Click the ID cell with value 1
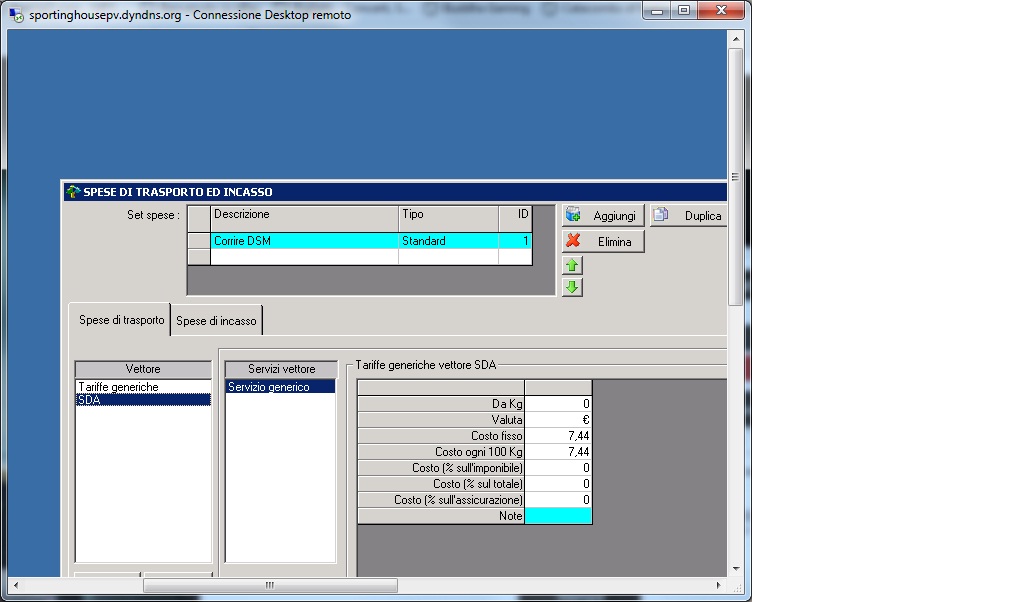This screenshot has height=602, width=1015. pyautogui.click(x=515, y=241)
